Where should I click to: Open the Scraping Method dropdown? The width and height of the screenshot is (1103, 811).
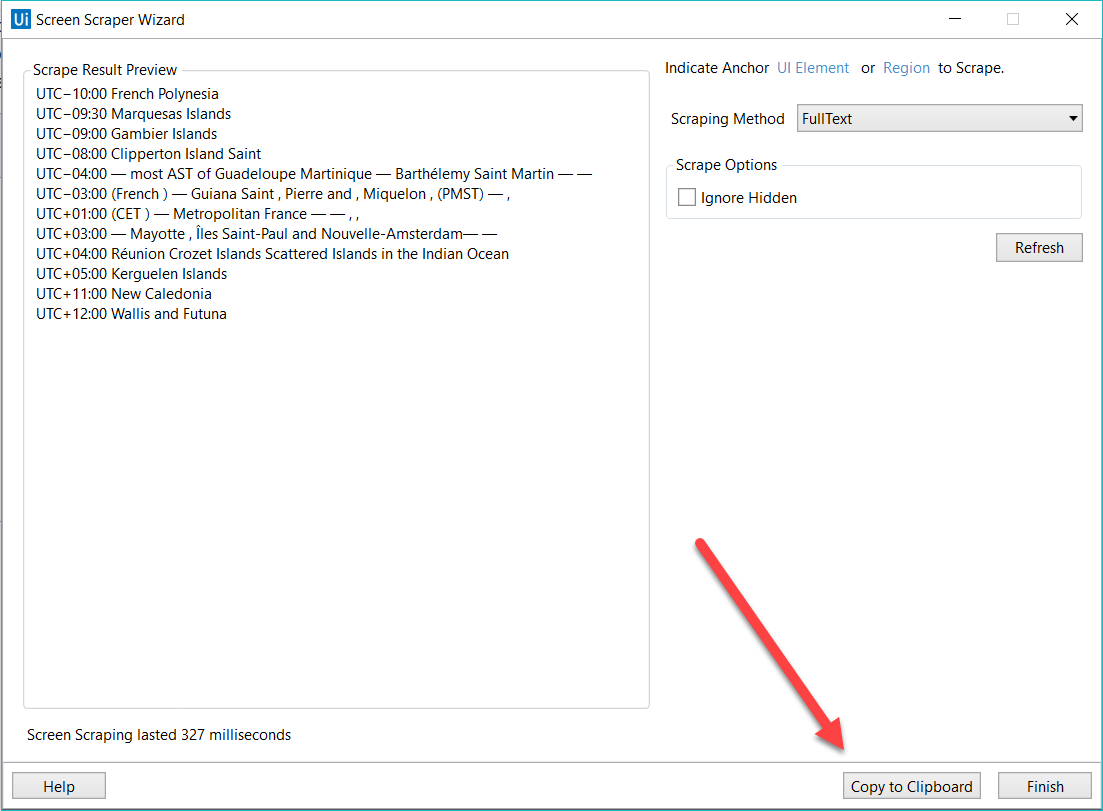pos(939,118)
